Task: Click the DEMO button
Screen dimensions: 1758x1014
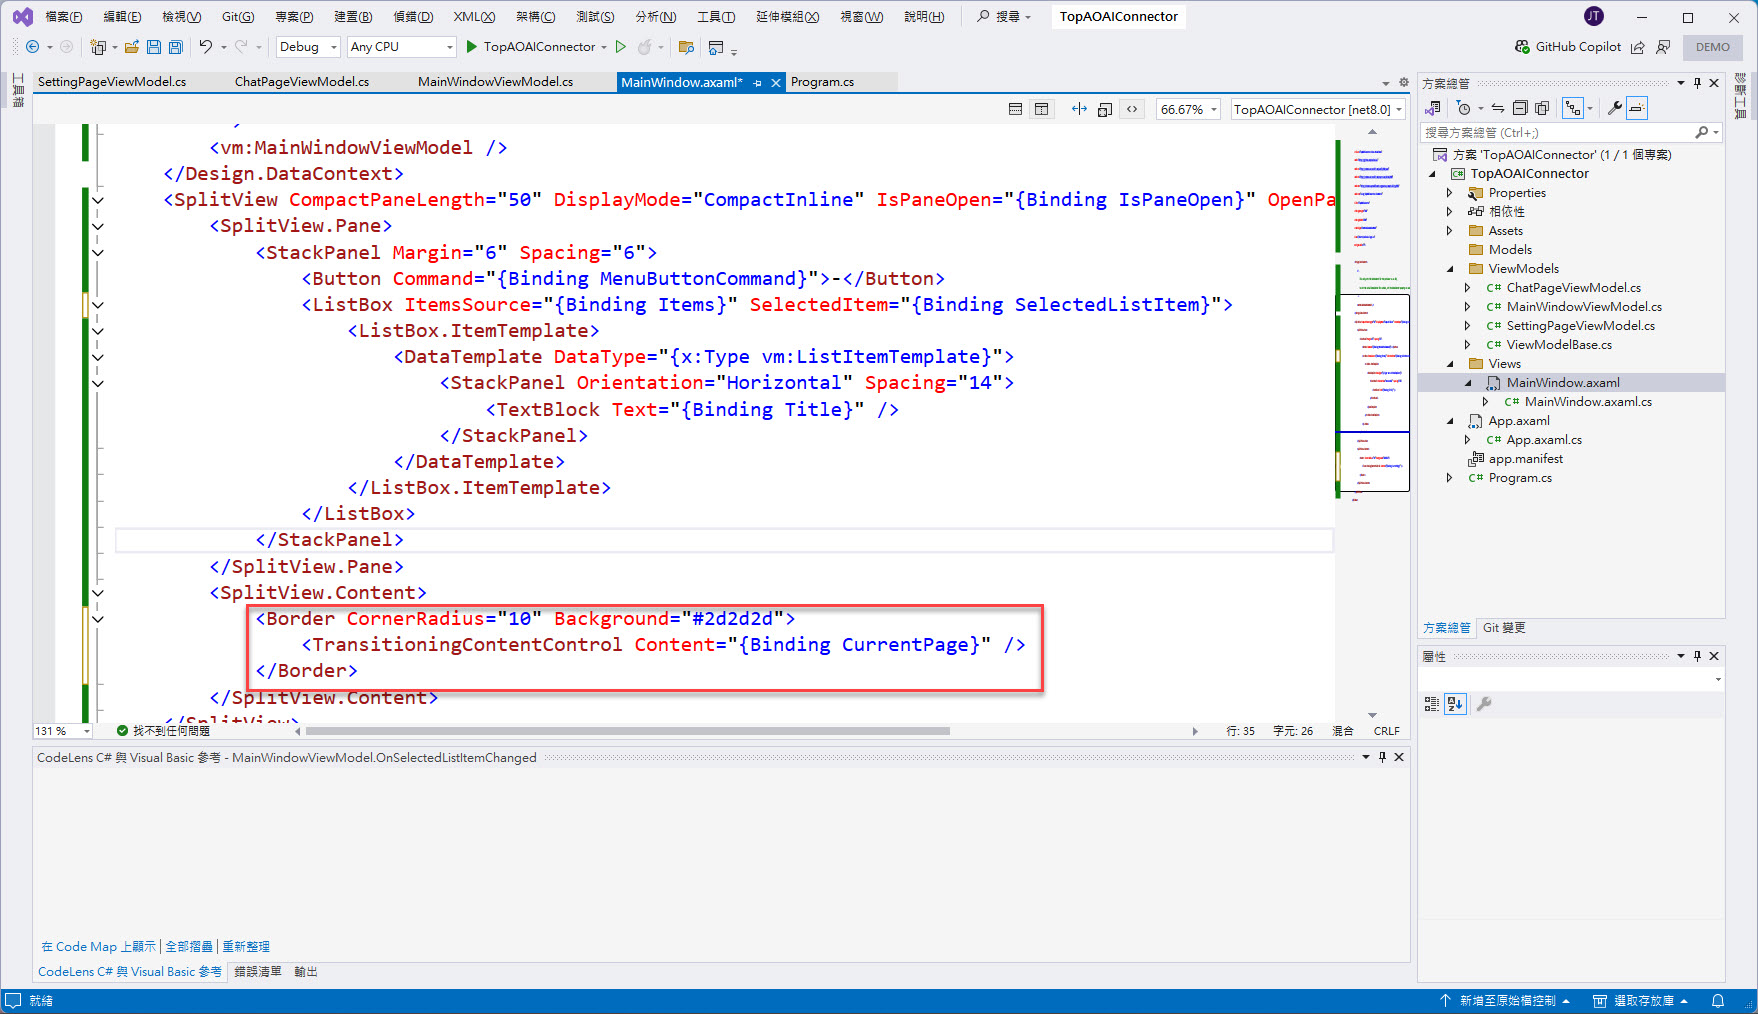Action: (x=1712, y=47)
